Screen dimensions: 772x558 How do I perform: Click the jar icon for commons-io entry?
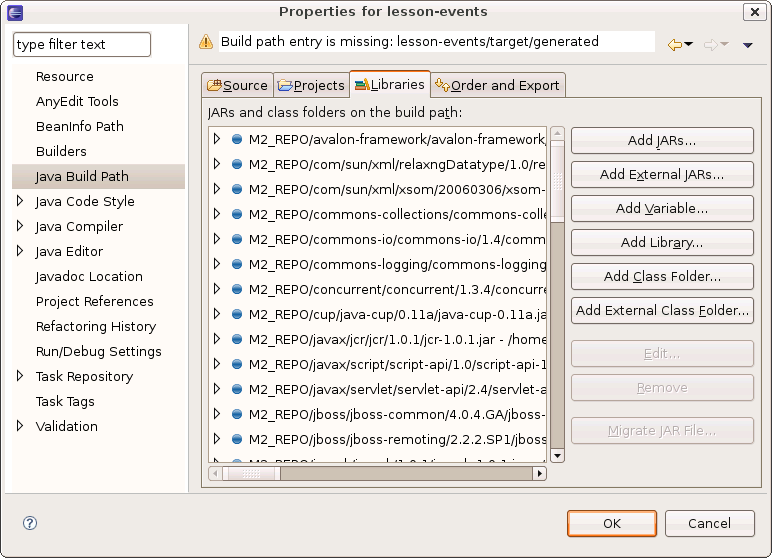pyautogui.click(x=237, y=239)
